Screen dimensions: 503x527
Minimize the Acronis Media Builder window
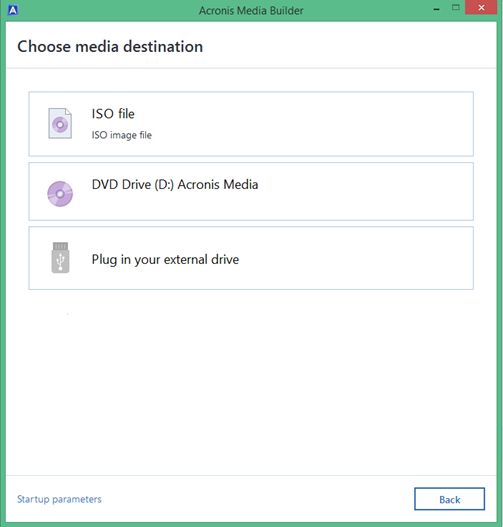436,9
